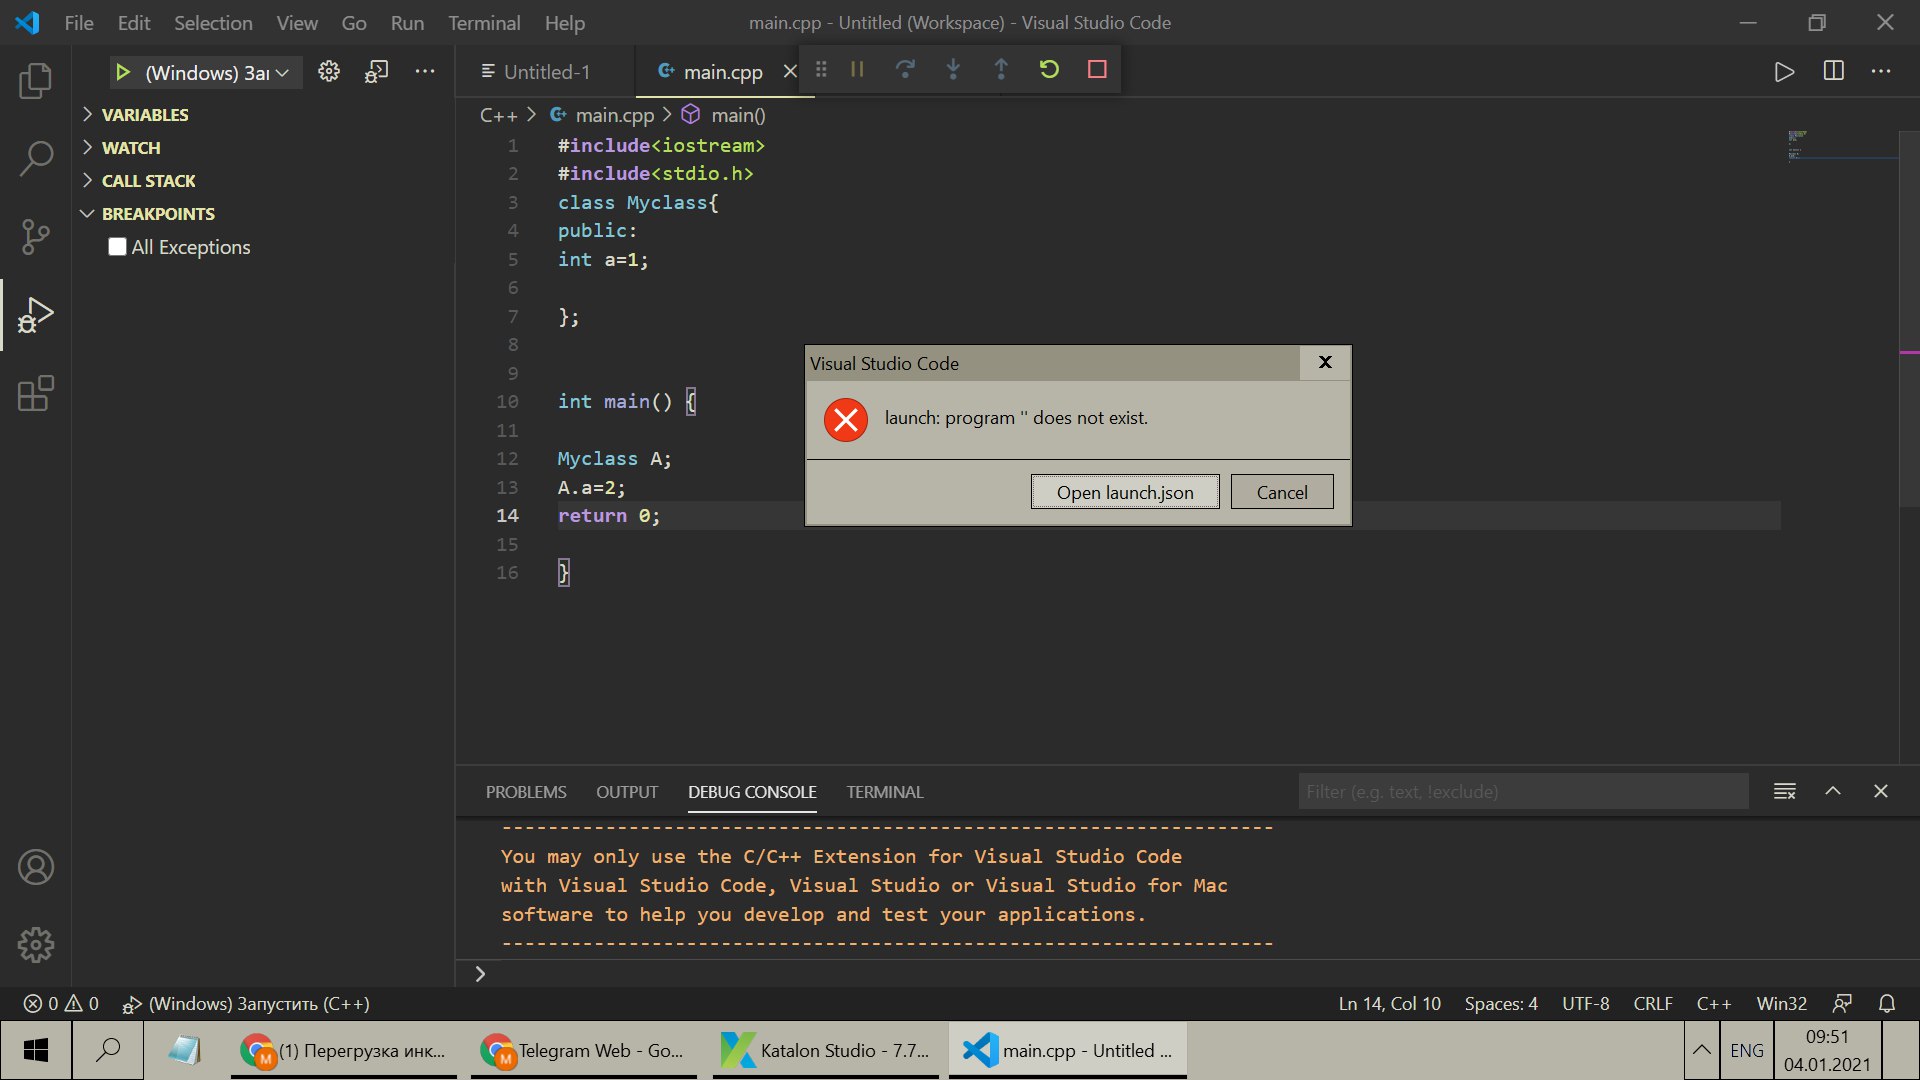Expand the CALL STACK section
The image size is (1920, 1080).
pyautogui.click(x=149, y=181)
